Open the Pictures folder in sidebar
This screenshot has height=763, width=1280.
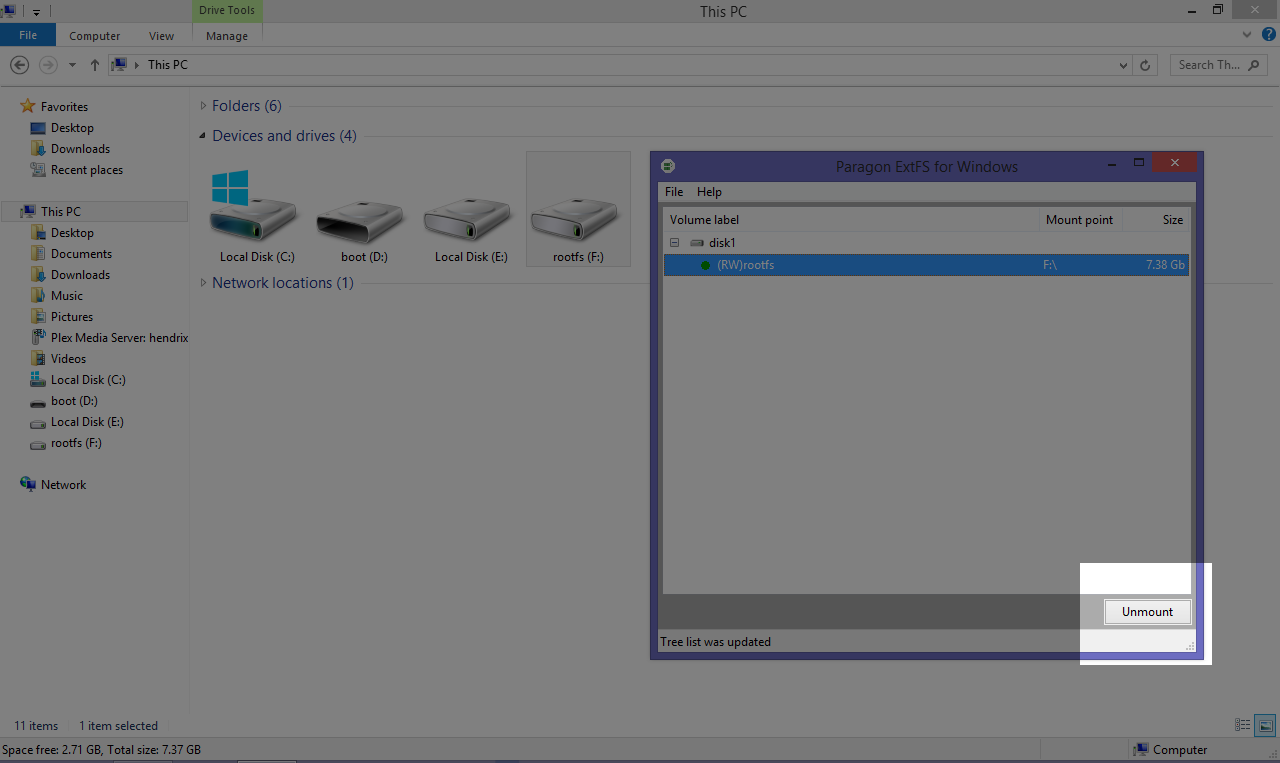click(x=72, y=317)
